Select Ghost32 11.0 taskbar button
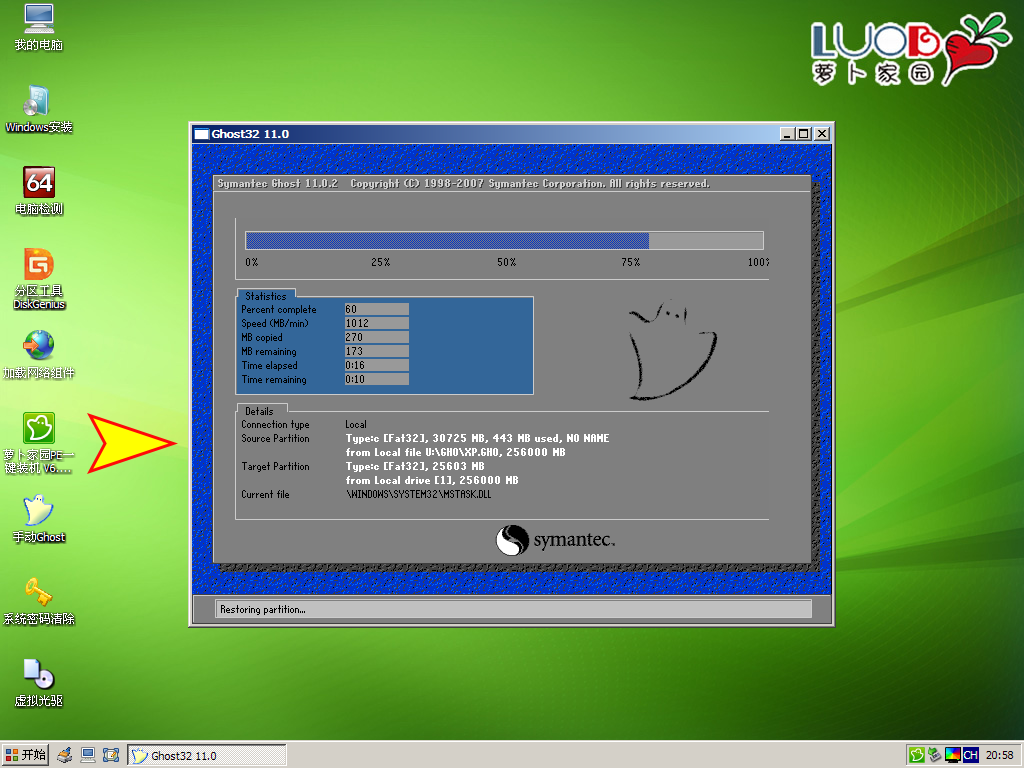This screenshot has width=1024, height=768. click(x=206, y=755)
